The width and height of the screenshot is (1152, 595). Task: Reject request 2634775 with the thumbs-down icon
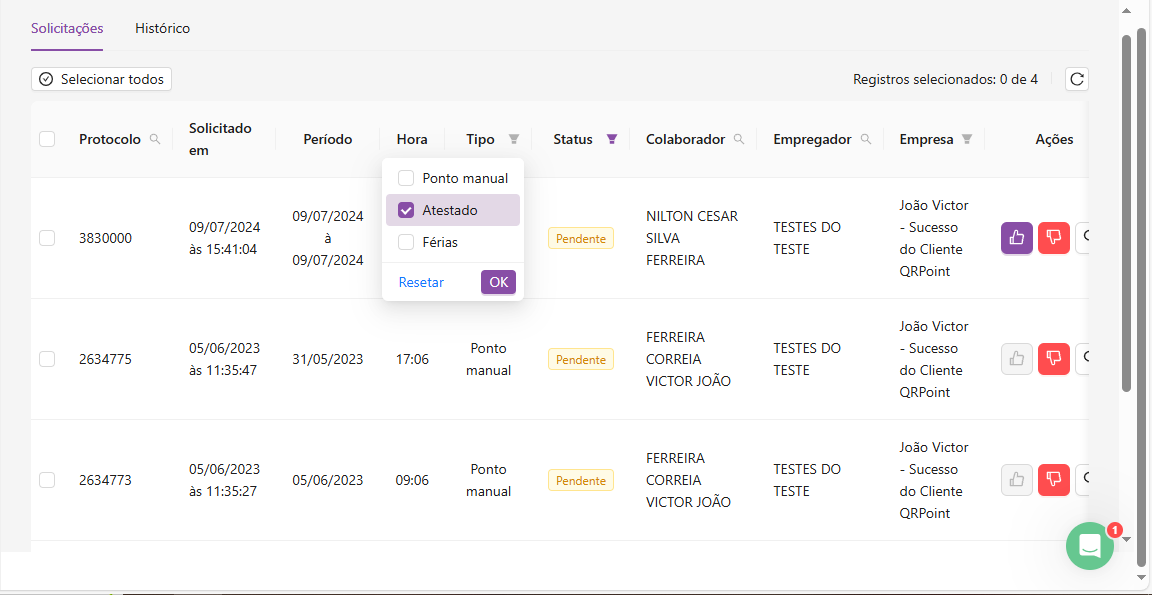tap(1053, 359)
